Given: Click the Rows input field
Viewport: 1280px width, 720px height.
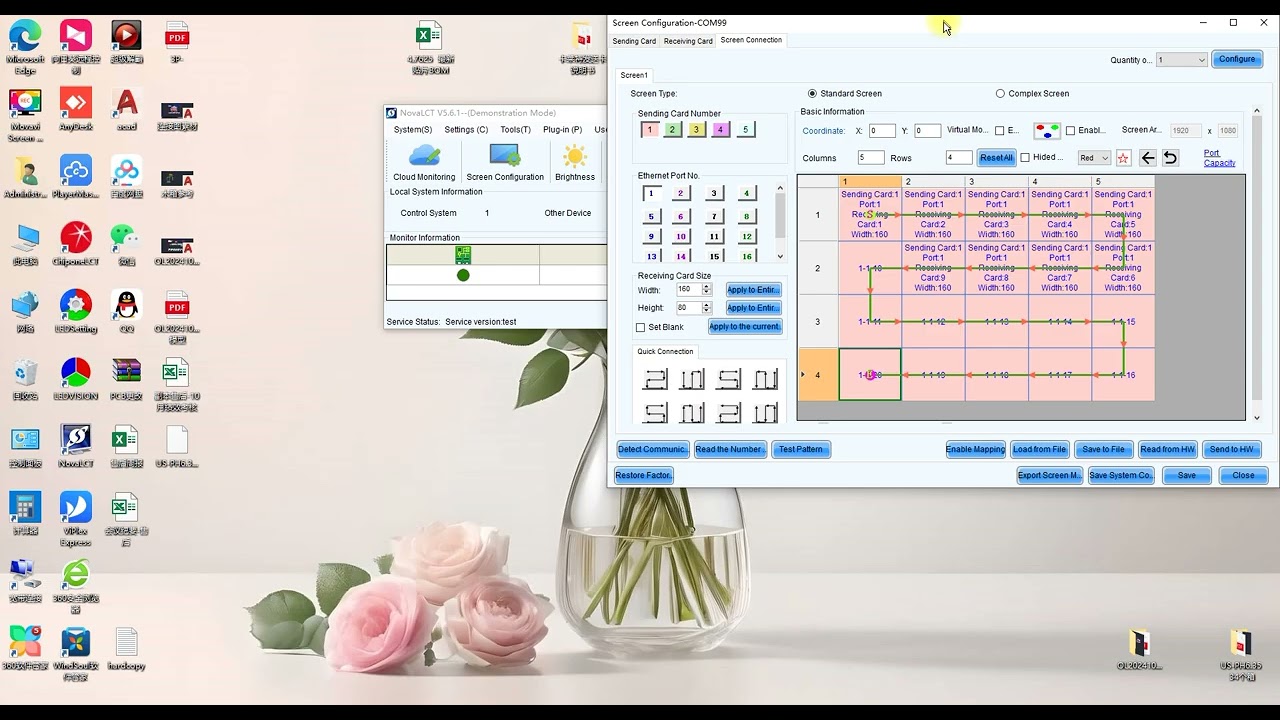Looking at the screenshot, I should 958,158.
